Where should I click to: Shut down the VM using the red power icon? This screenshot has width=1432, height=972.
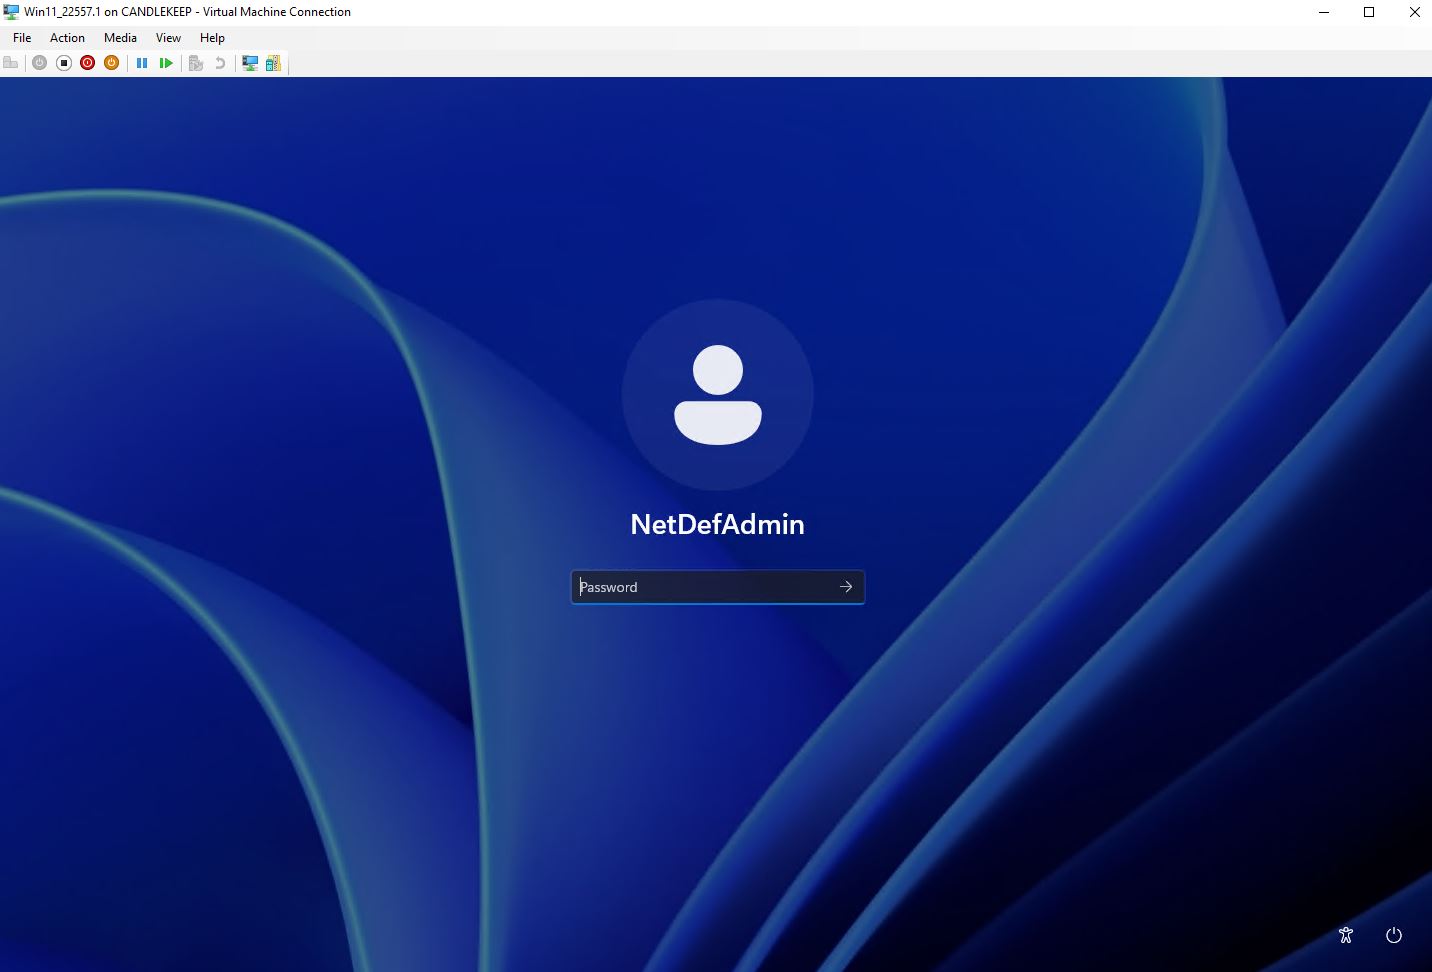[x=88, y=63]
